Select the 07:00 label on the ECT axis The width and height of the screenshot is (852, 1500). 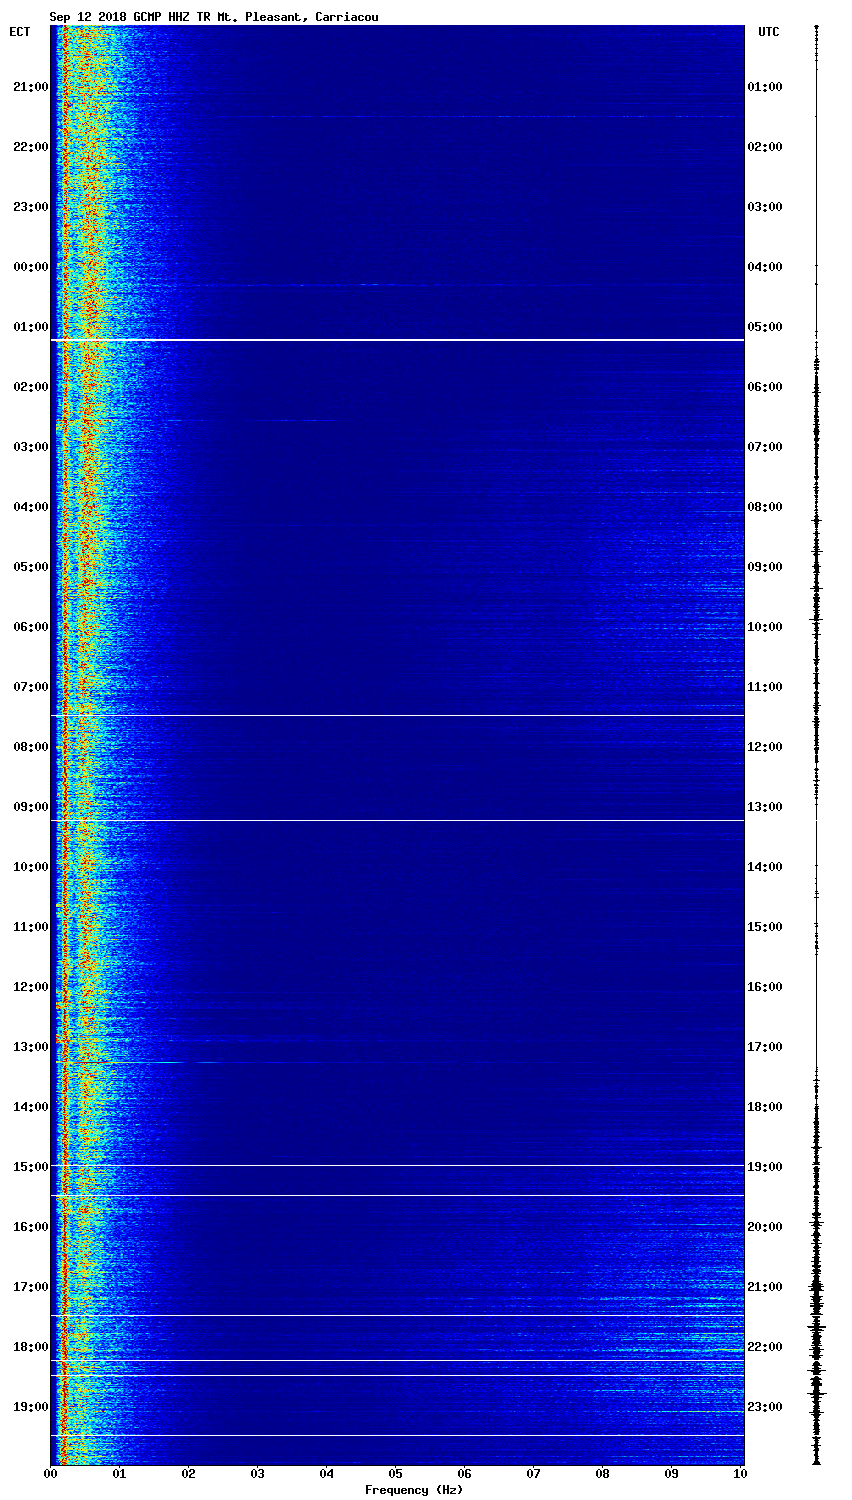click(30, 687)
